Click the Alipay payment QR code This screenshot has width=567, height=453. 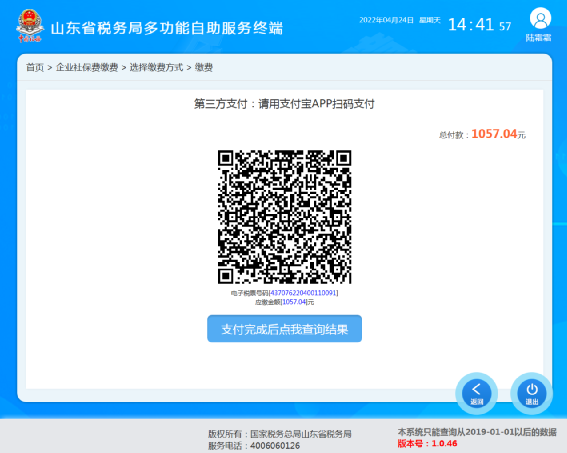[284, 217]
